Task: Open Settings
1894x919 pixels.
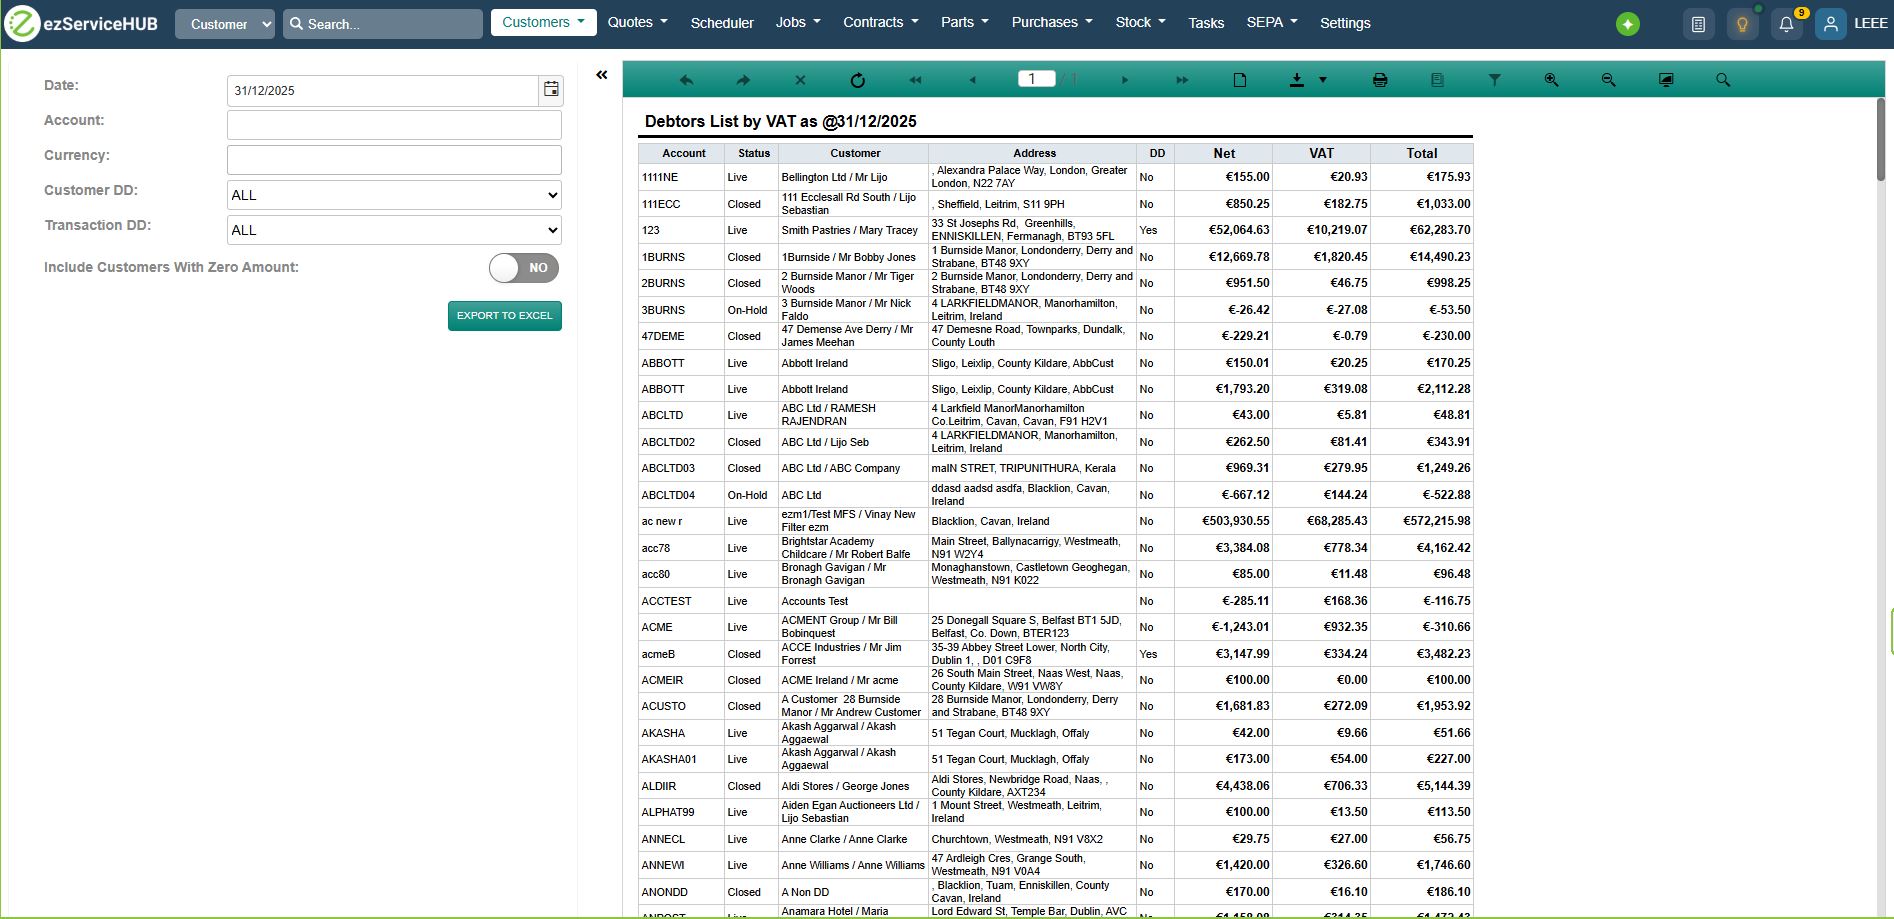Action: point(1345,23)
